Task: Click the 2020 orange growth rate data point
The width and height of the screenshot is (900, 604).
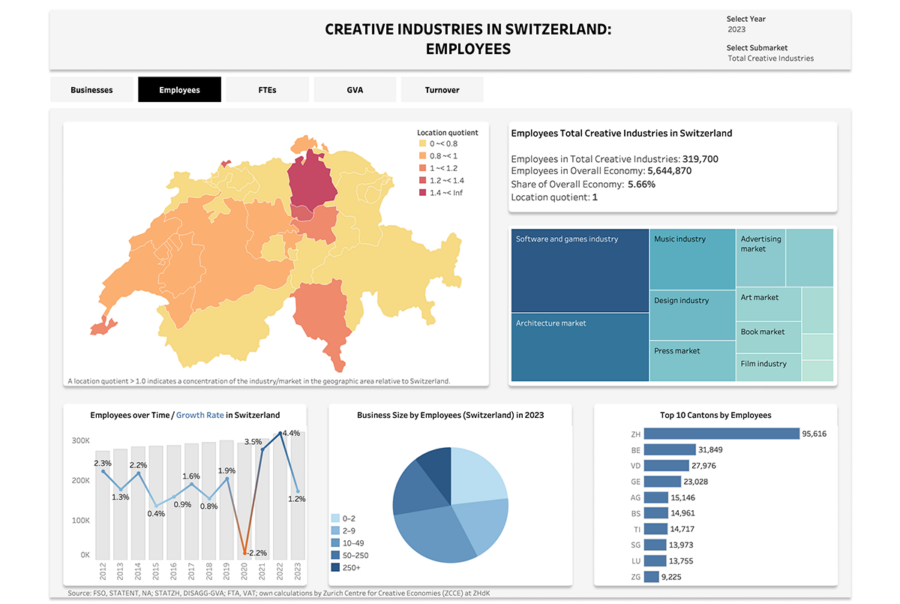Action: tap(245, 552)
